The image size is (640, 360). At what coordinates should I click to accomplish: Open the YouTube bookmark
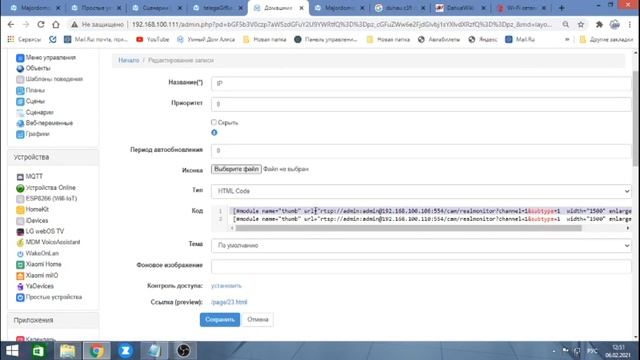pos(152,40)
